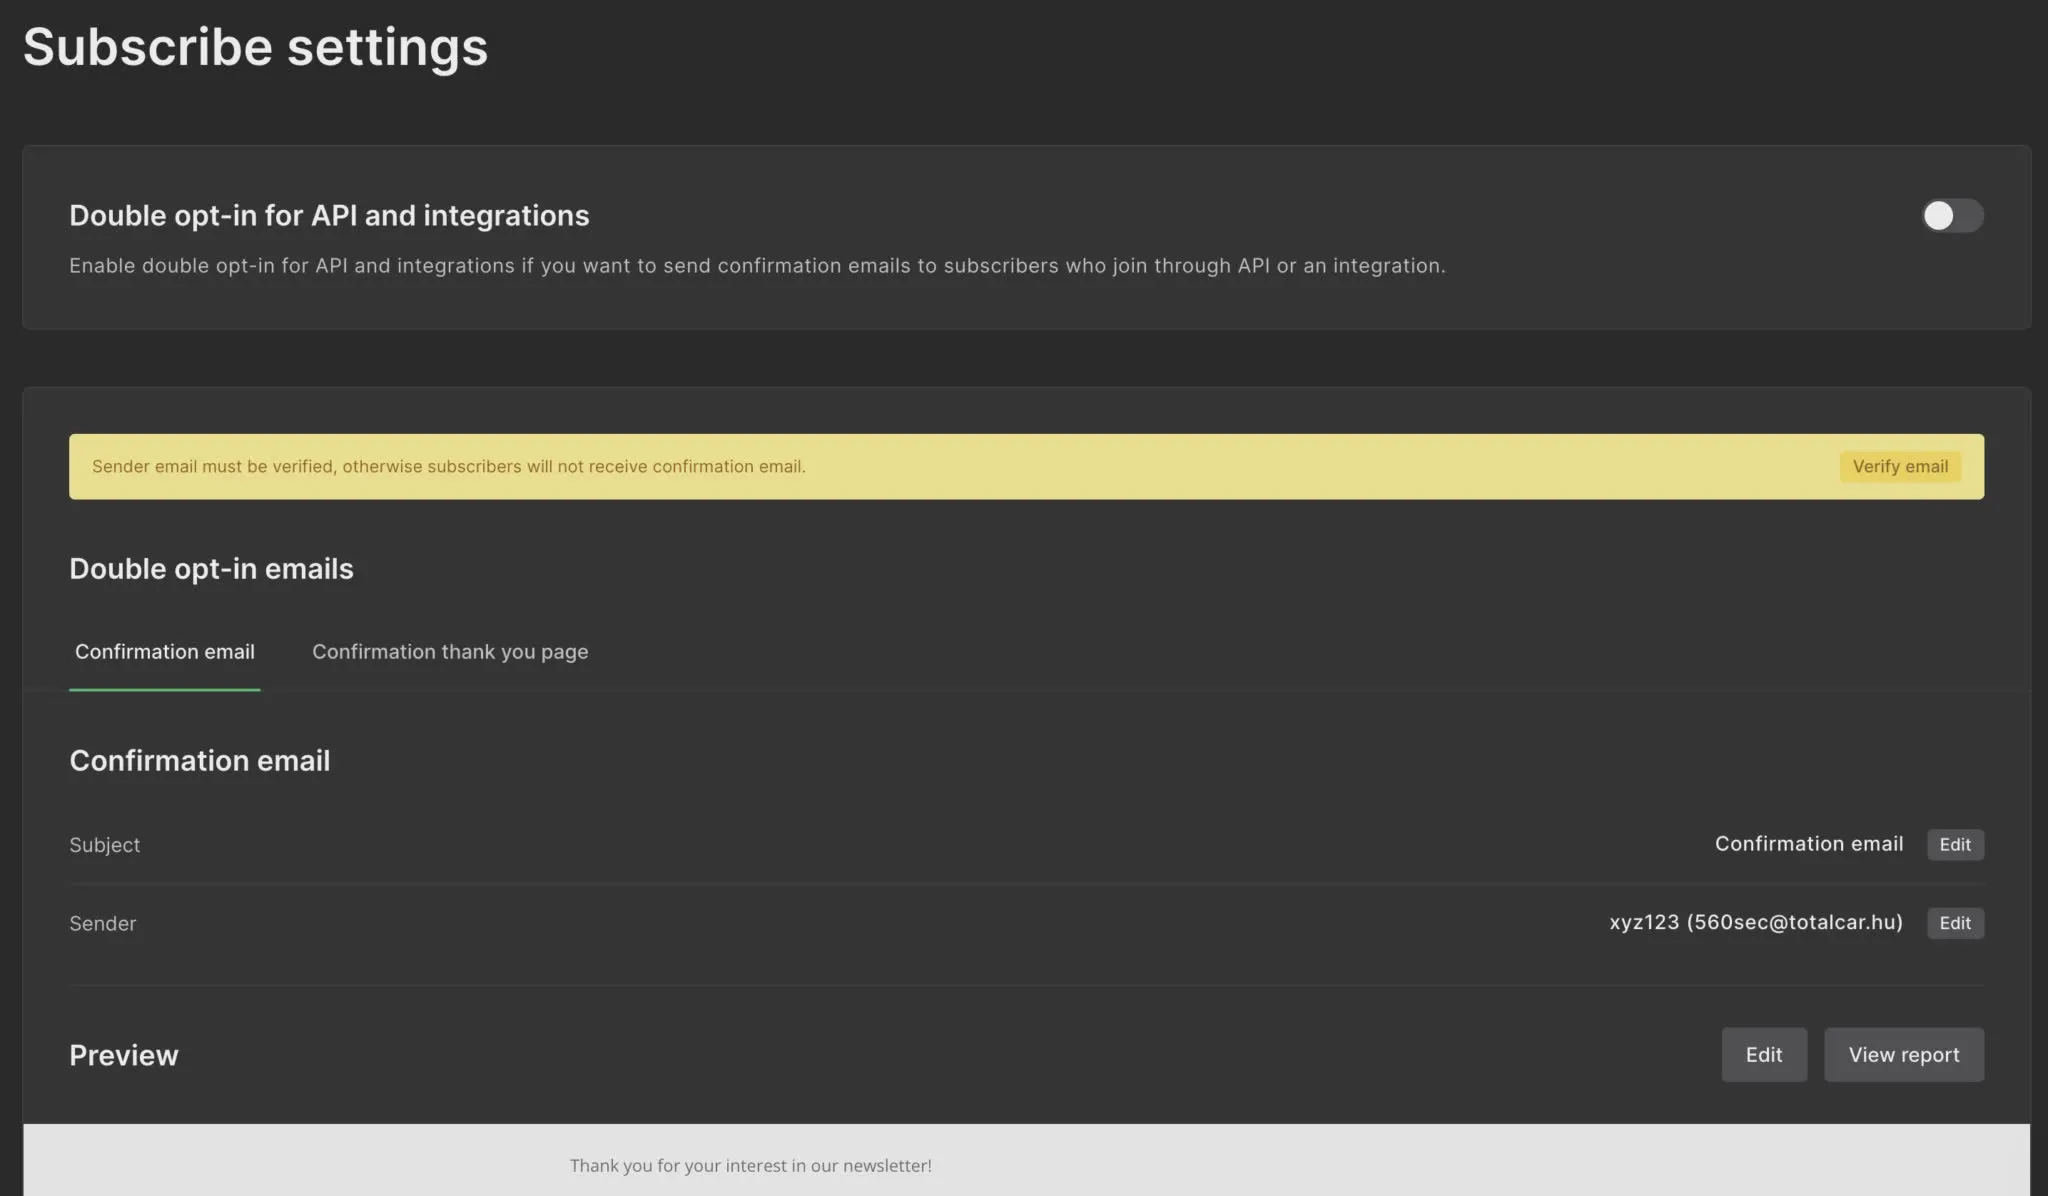Click the sender address 560sec@totalcar.hu
This screenshot has height=1196, width=2048.
[1795, 922]
